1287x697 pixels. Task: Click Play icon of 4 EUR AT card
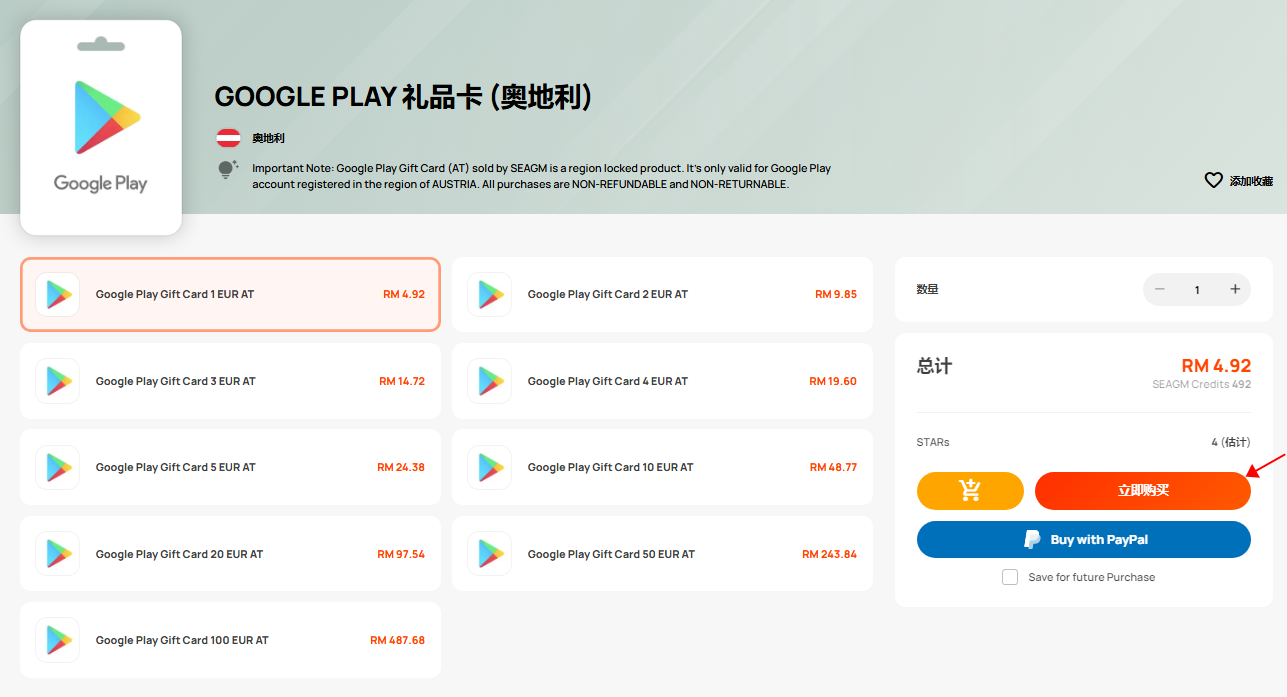click(x=490, y=381)
